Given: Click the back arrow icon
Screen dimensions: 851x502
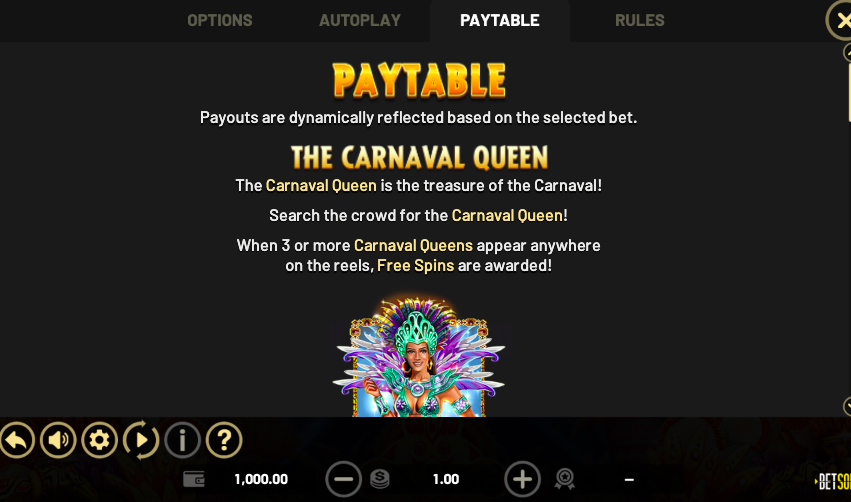Looking at the screenshot, I should pyautogui.click(x=17, y=440).
